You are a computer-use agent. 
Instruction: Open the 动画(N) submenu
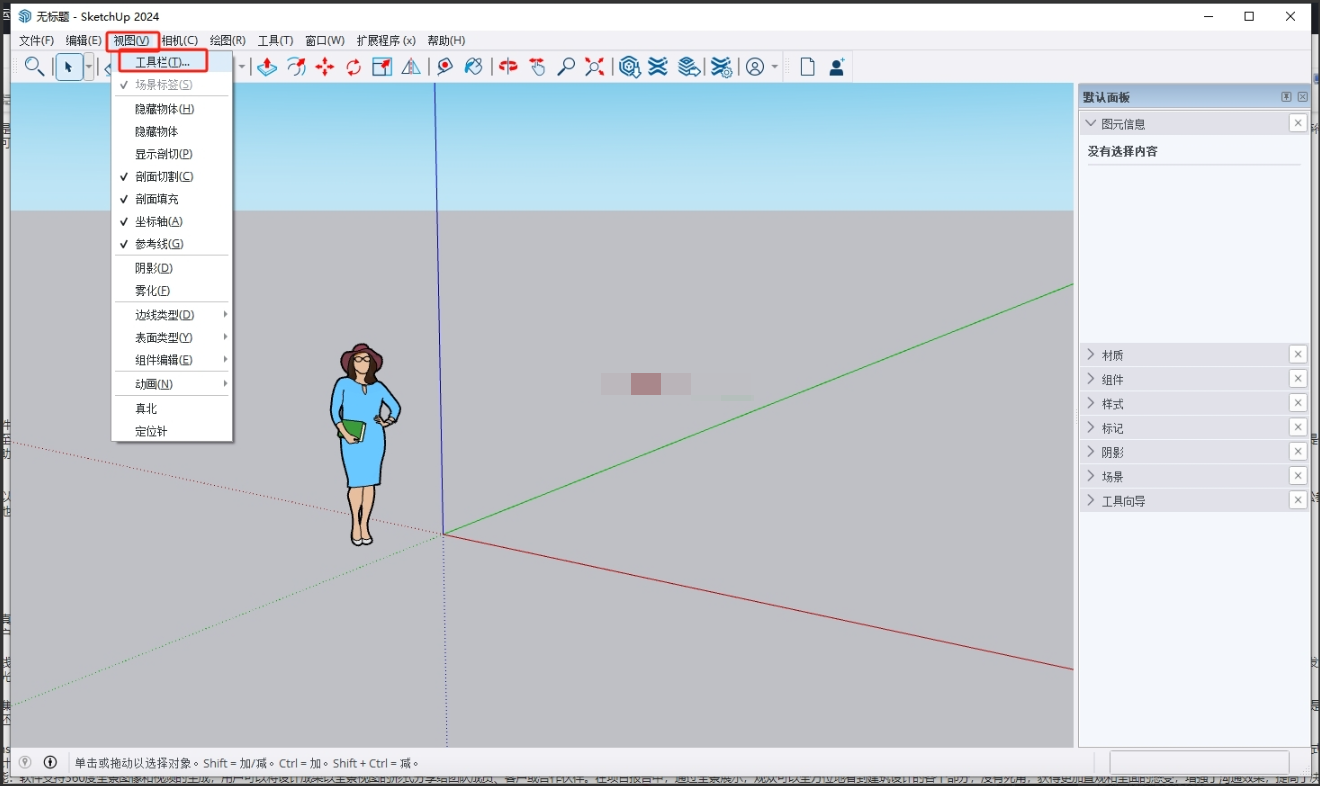click(x=172, y=384)
